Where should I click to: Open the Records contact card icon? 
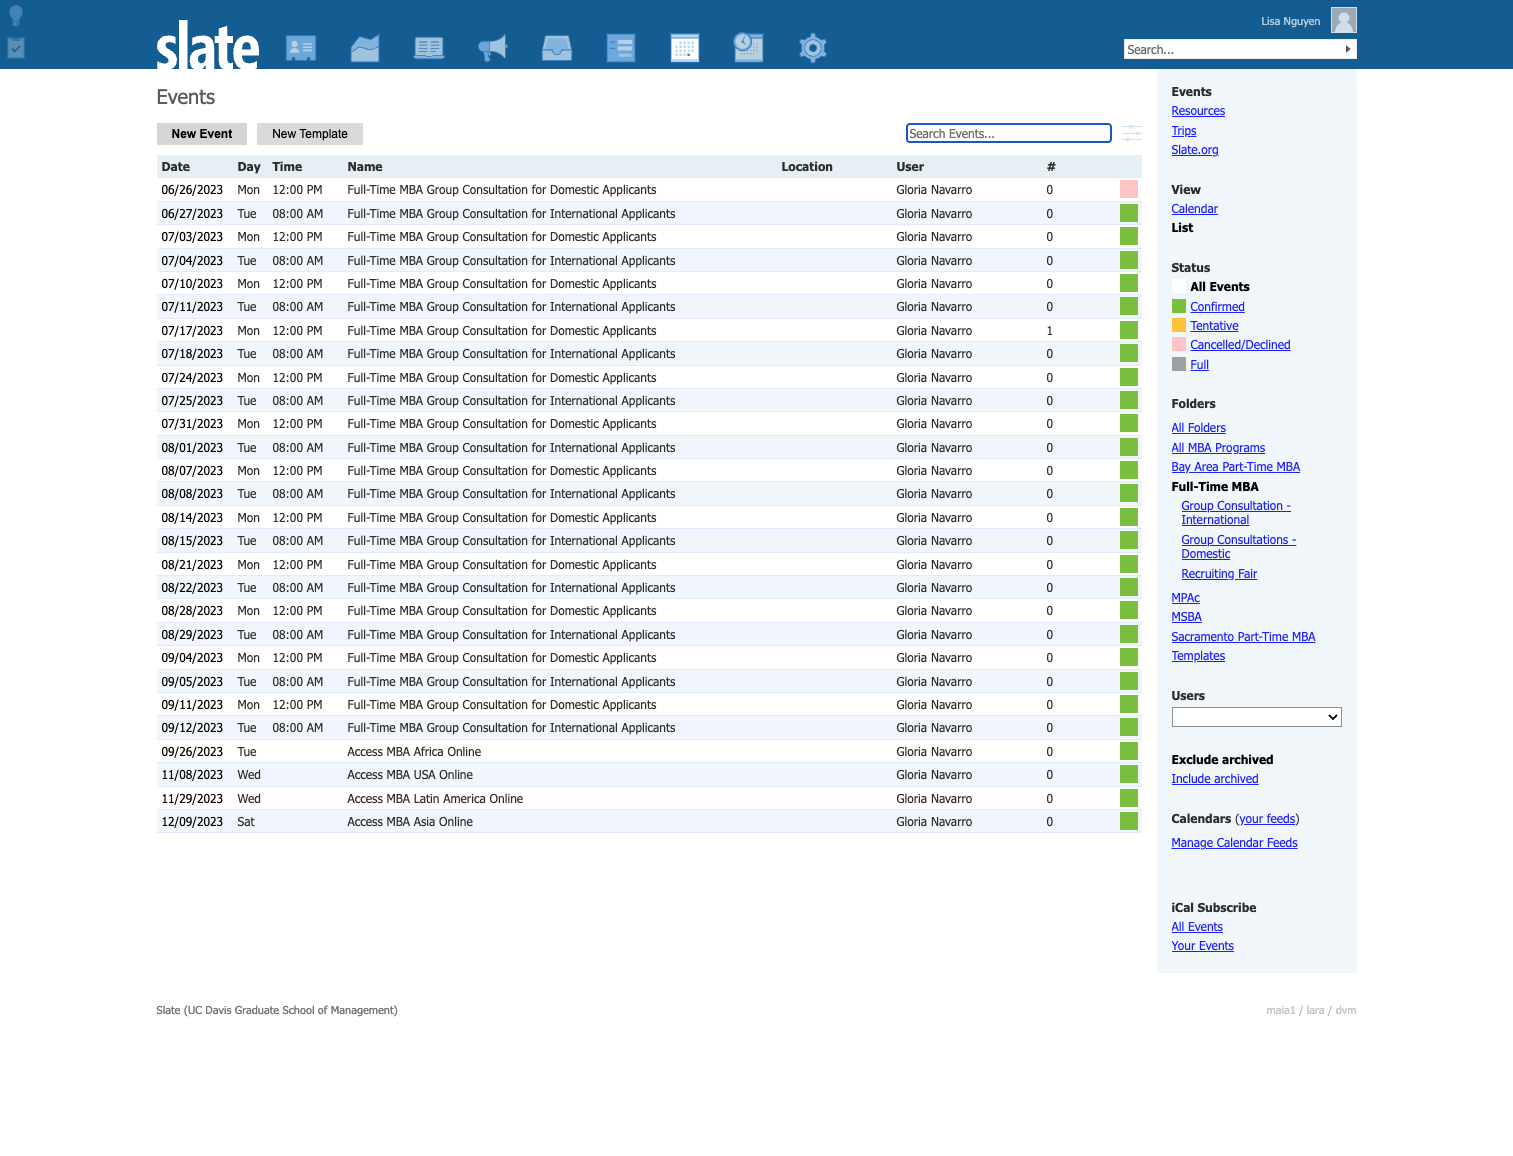[301, 48]
